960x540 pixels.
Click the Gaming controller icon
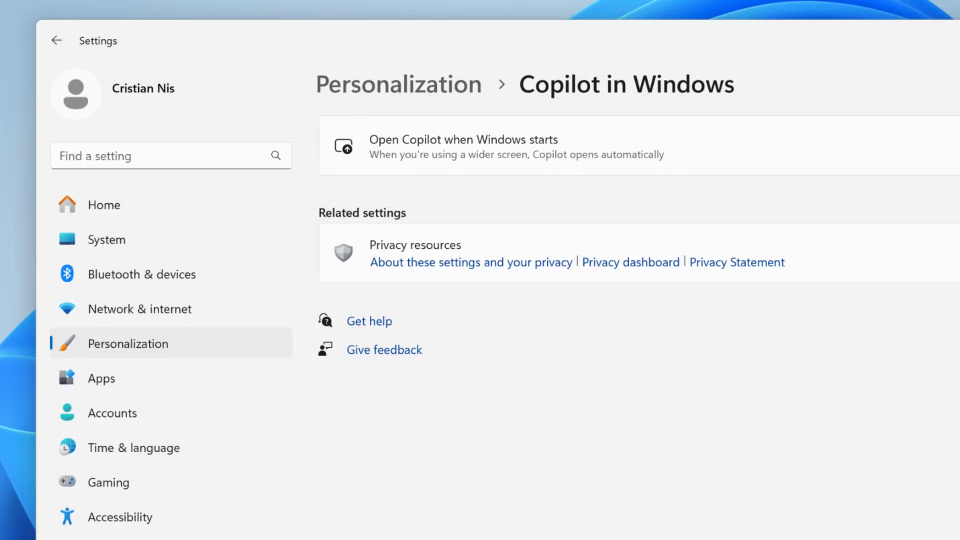[67, 482]
